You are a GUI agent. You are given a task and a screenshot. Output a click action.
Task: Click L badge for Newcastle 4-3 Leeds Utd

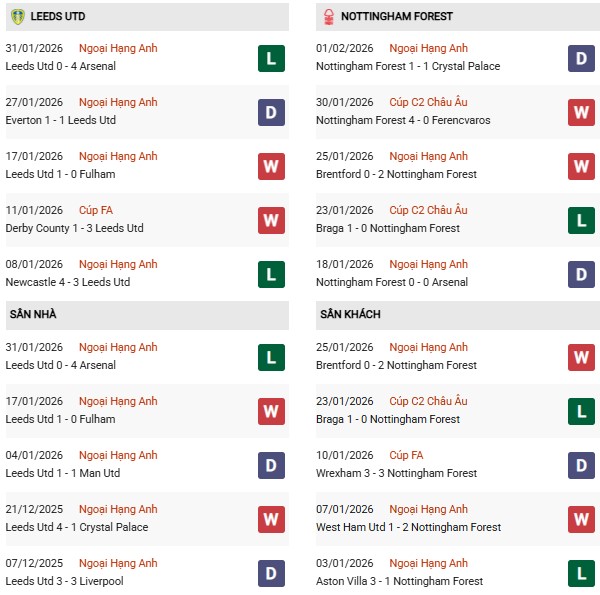coord(271,274)
